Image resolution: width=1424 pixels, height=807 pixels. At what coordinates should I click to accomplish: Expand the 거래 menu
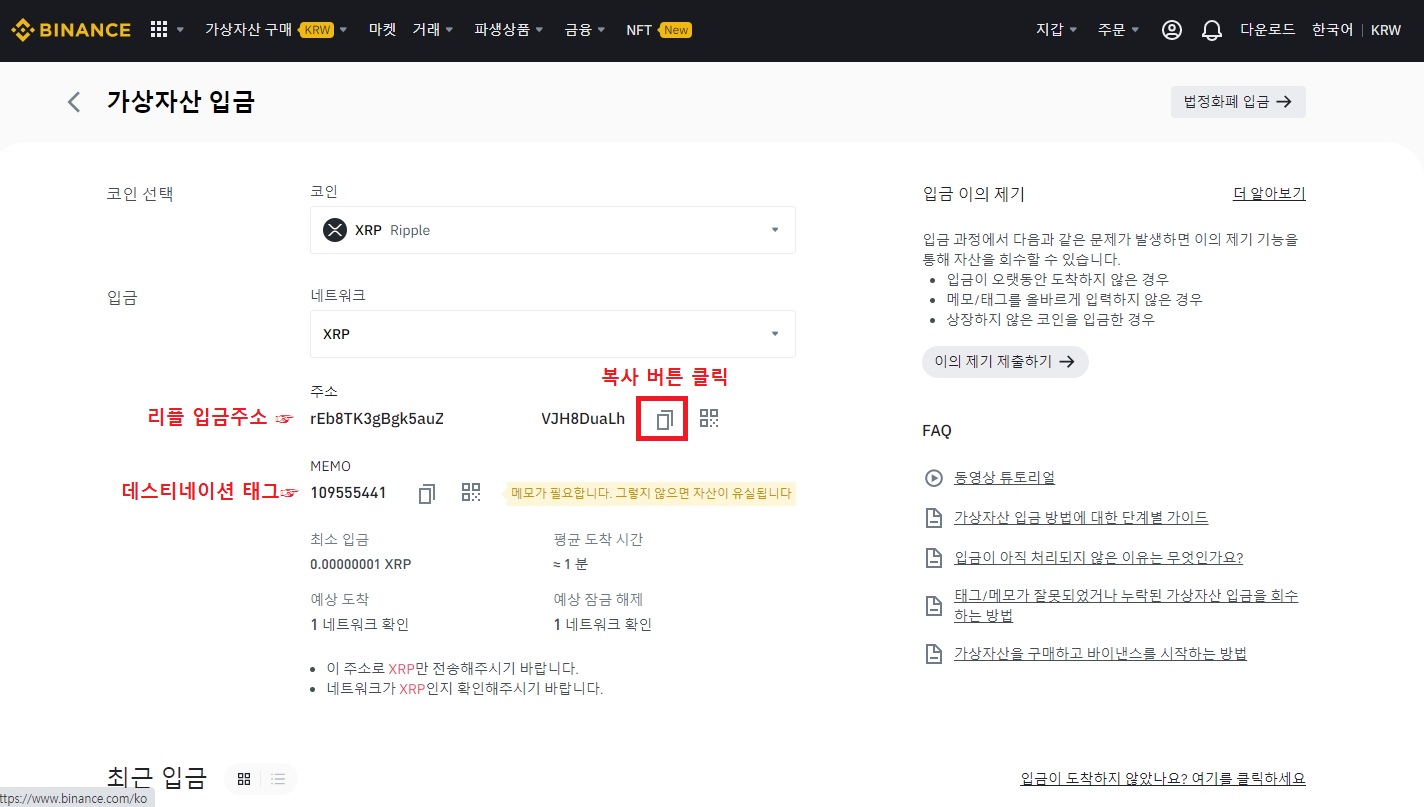point(433,30)
